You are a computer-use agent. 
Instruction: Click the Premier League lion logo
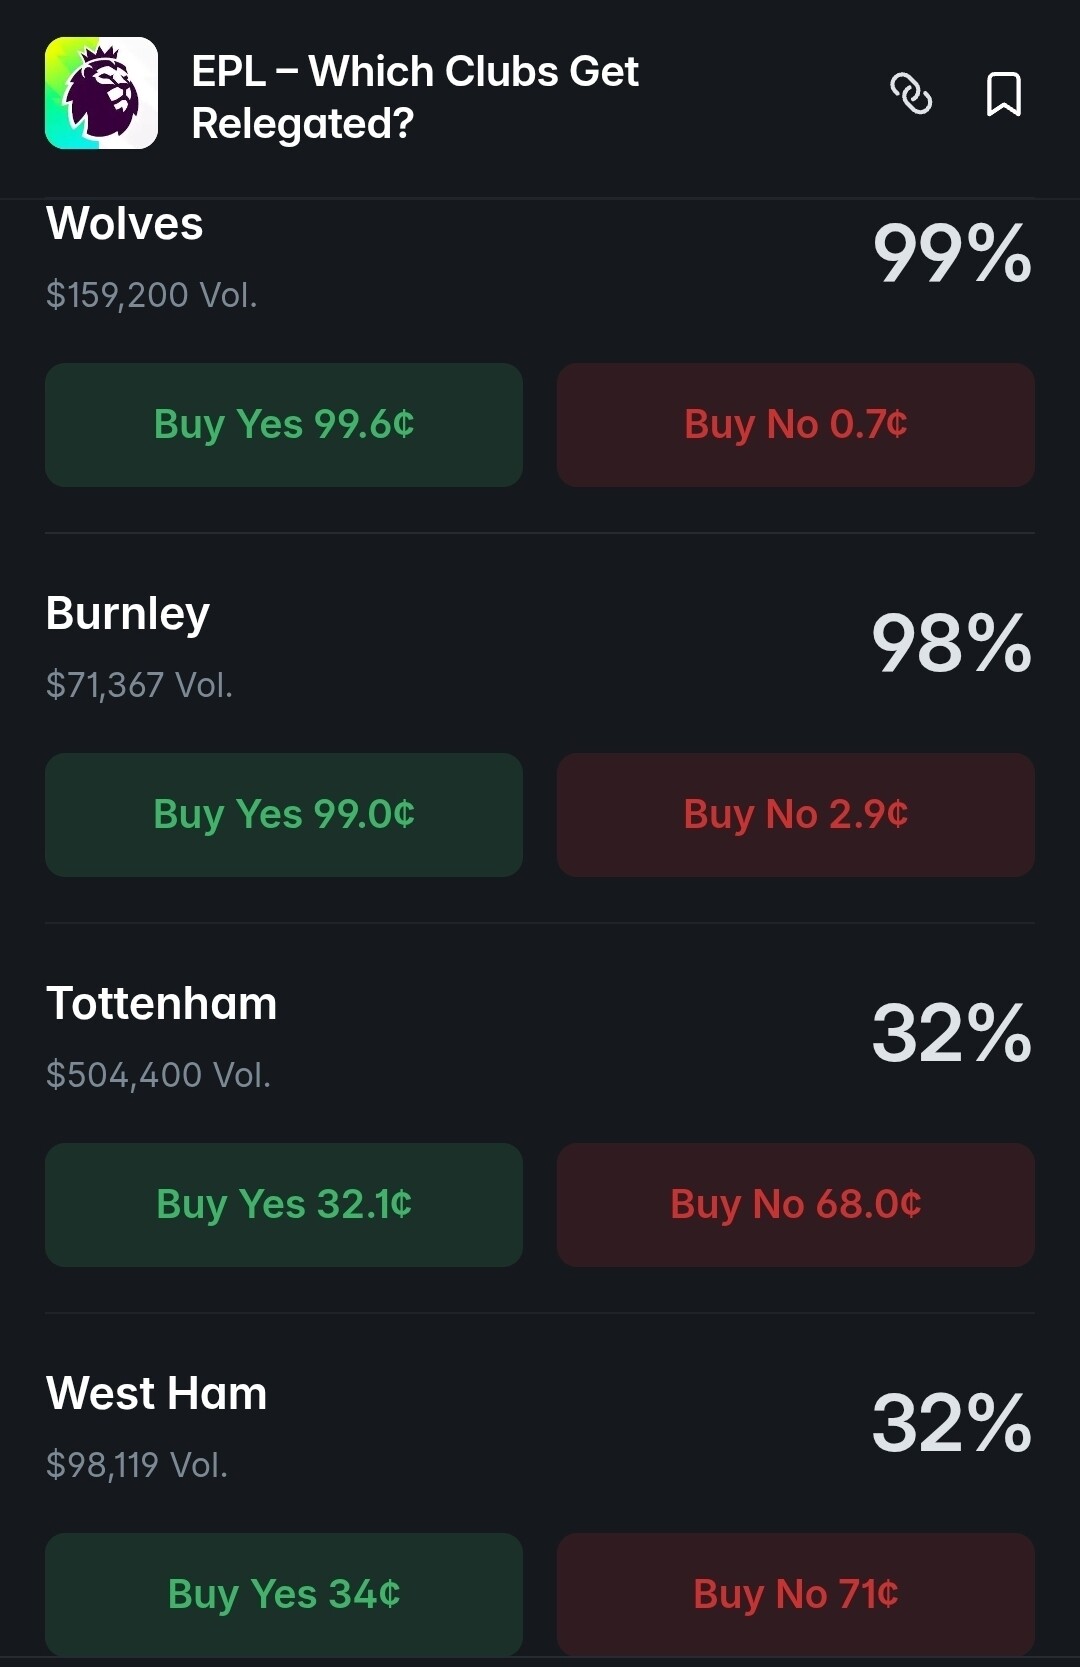(101, 93)
